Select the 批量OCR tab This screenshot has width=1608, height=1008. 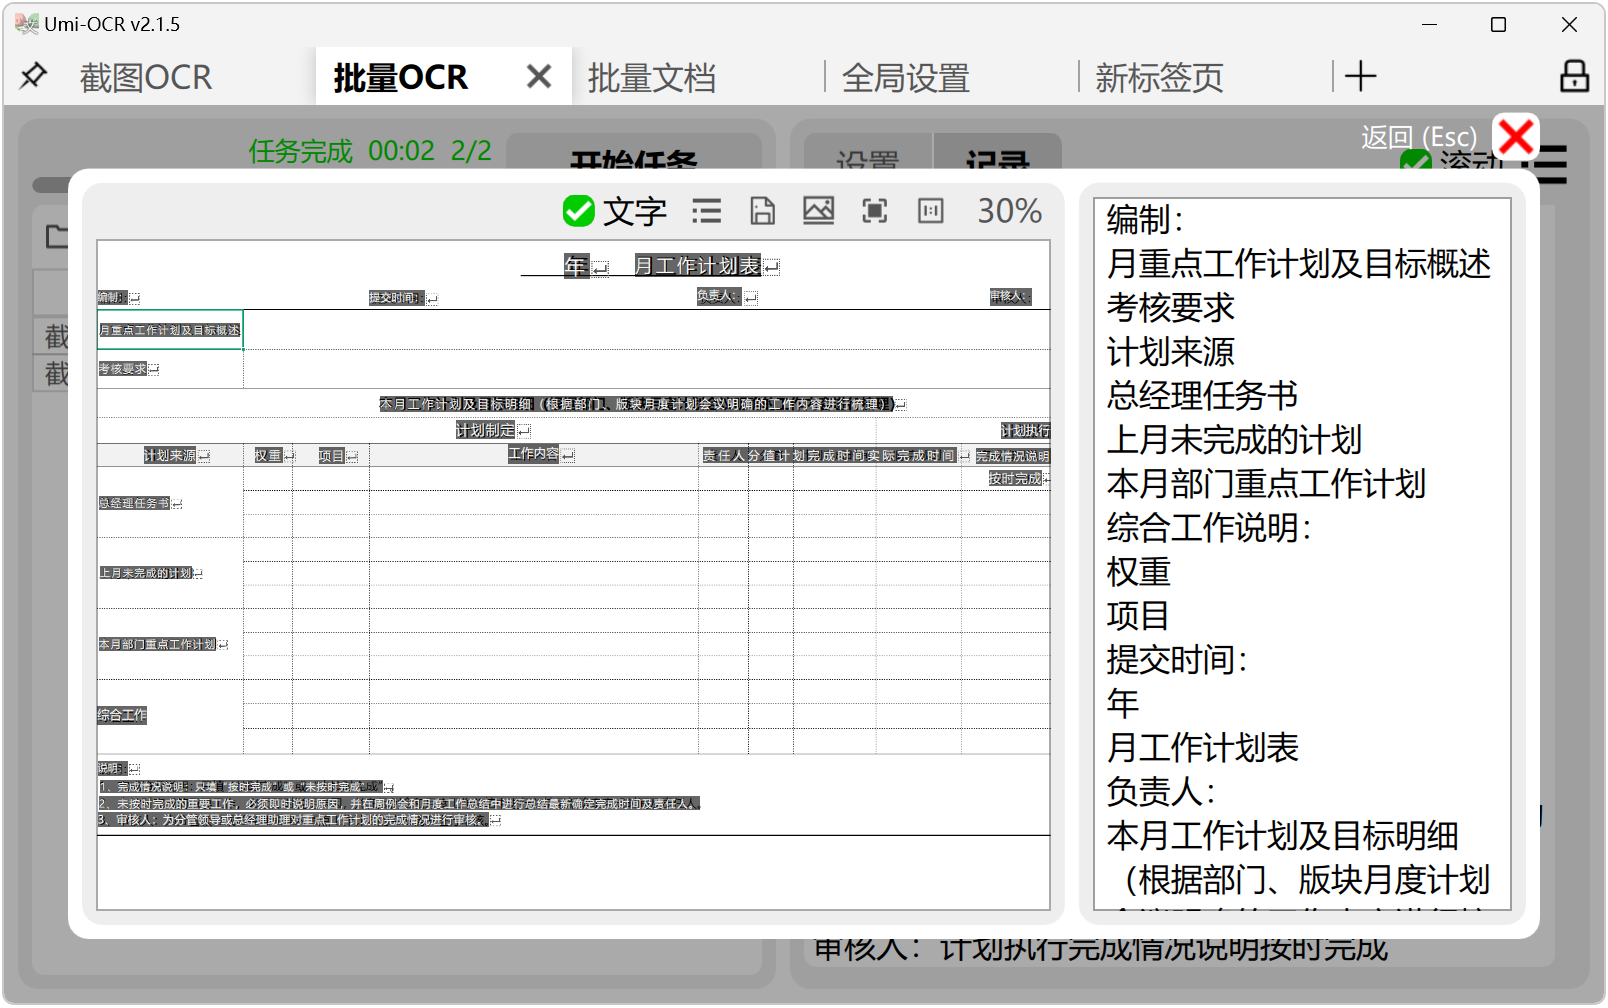[x=400, y=77]
